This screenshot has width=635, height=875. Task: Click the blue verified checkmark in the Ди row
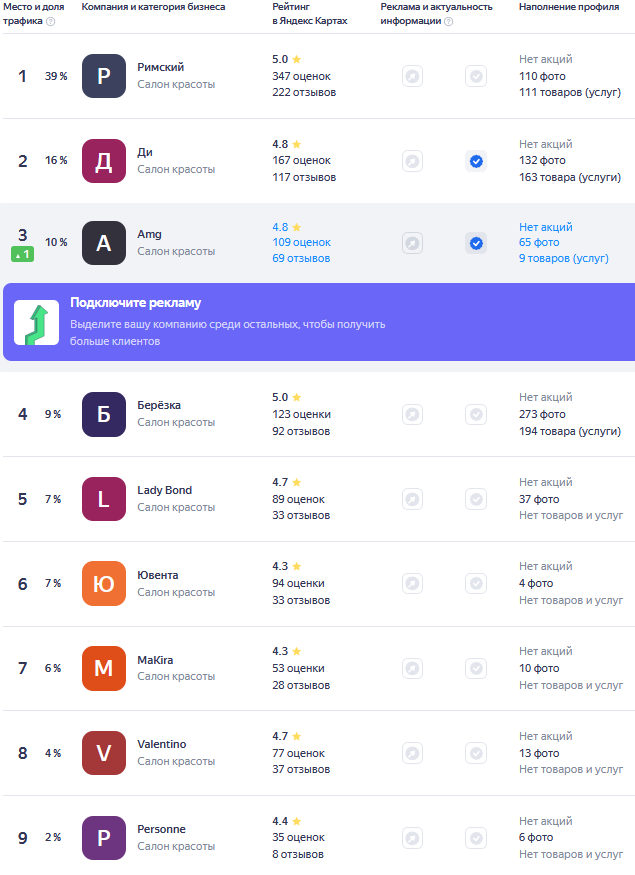click(x=476, y=161)
